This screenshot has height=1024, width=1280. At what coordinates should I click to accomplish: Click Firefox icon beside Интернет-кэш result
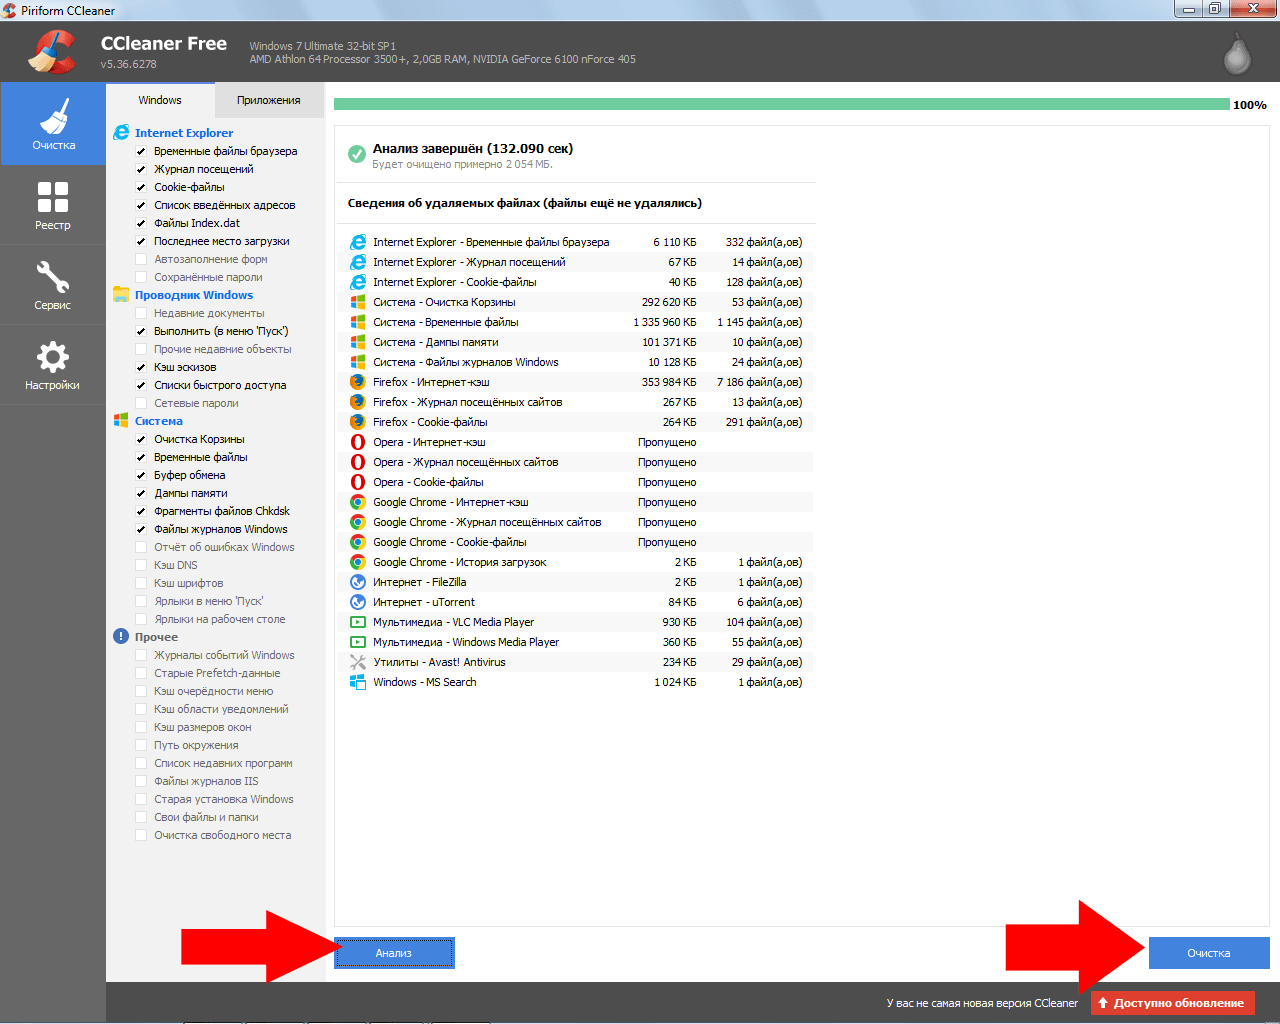[358, 382]
